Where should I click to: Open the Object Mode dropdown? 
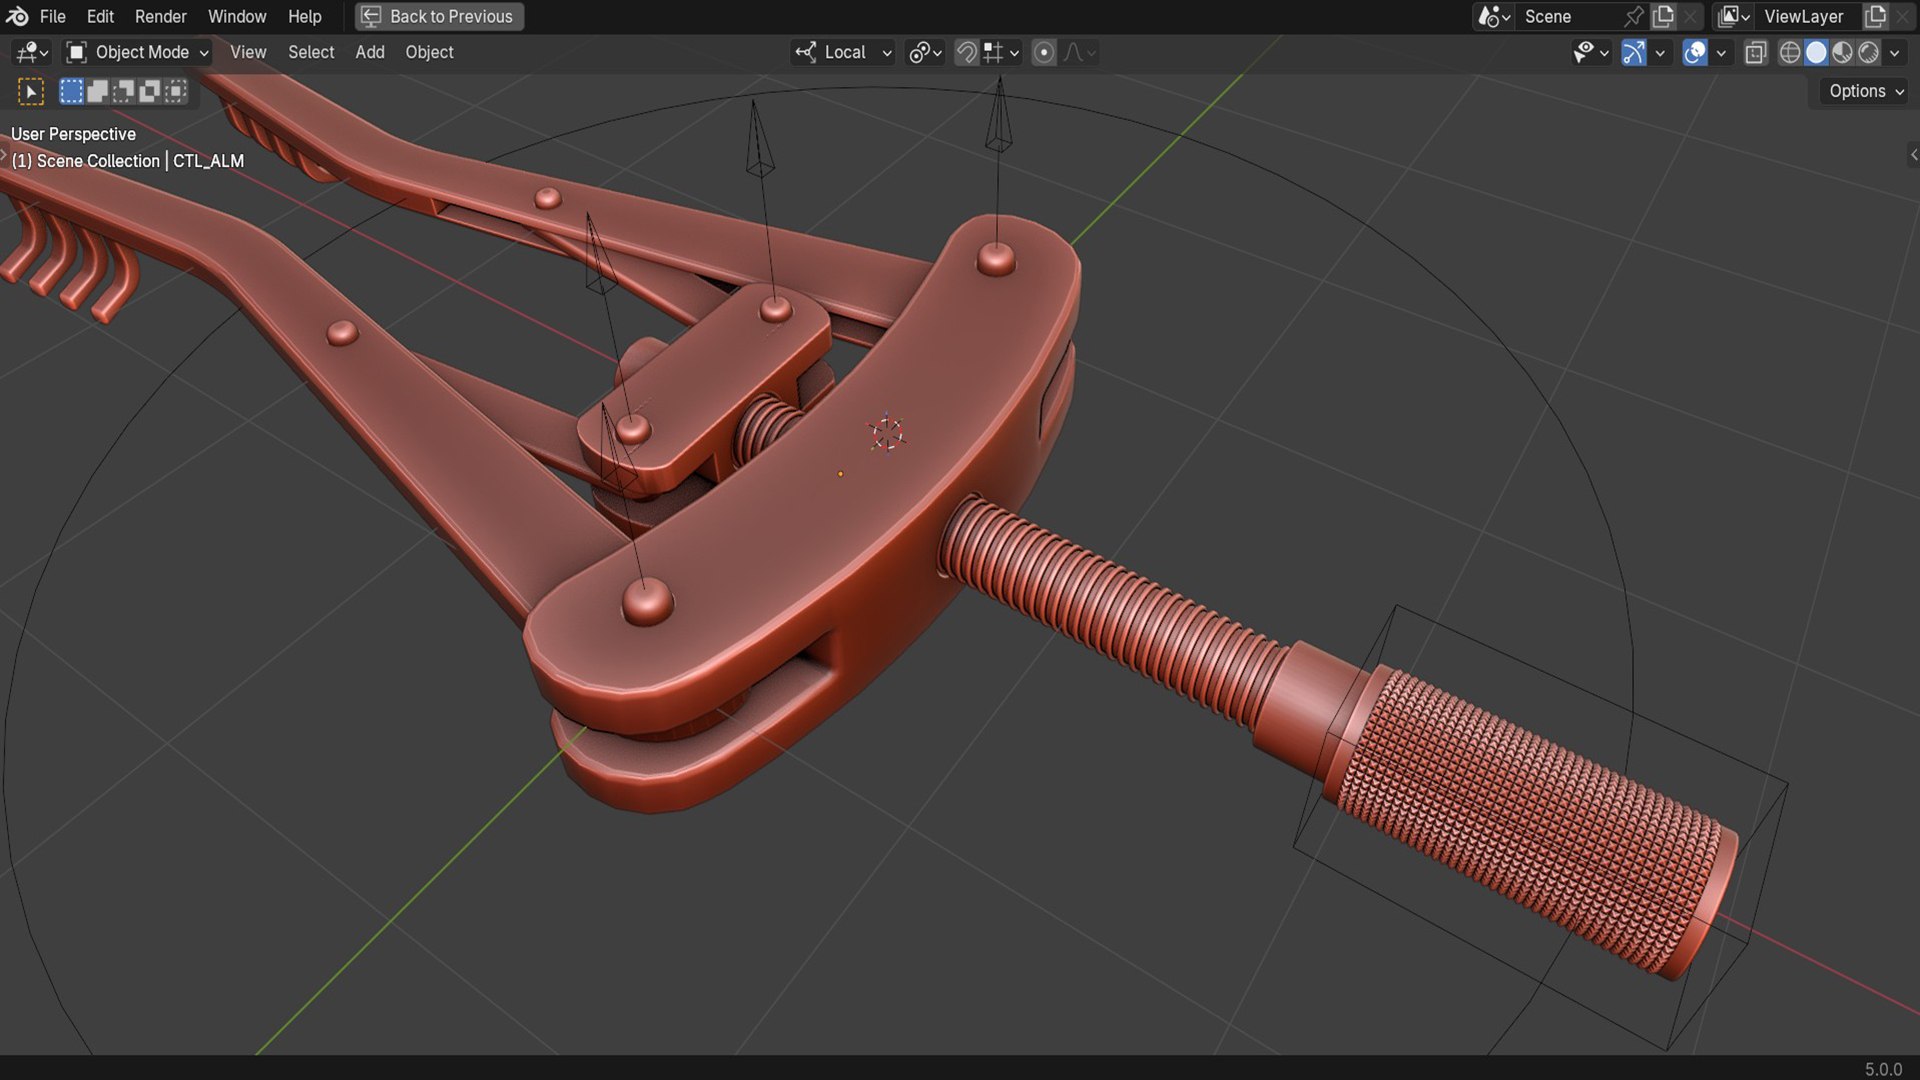(137, 52)
